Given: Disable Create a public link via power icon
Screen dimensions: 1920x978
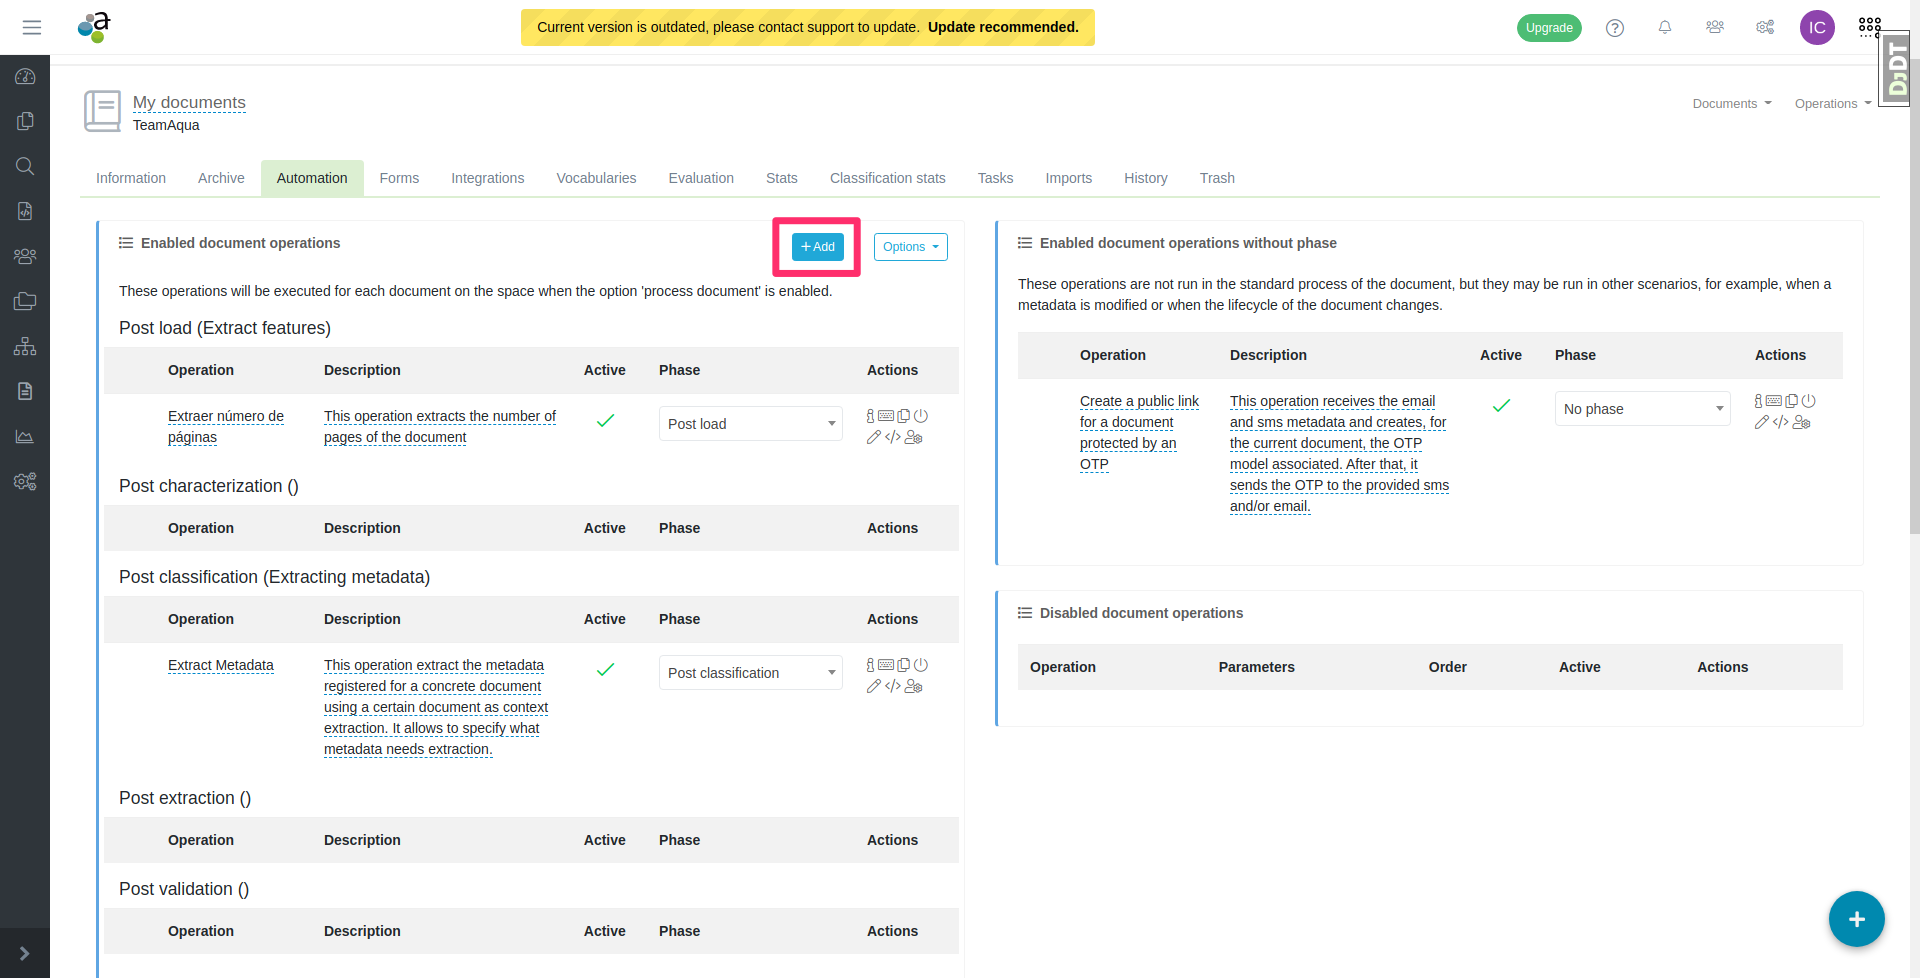Looking at the screenshot, I should coord(1808,401).
